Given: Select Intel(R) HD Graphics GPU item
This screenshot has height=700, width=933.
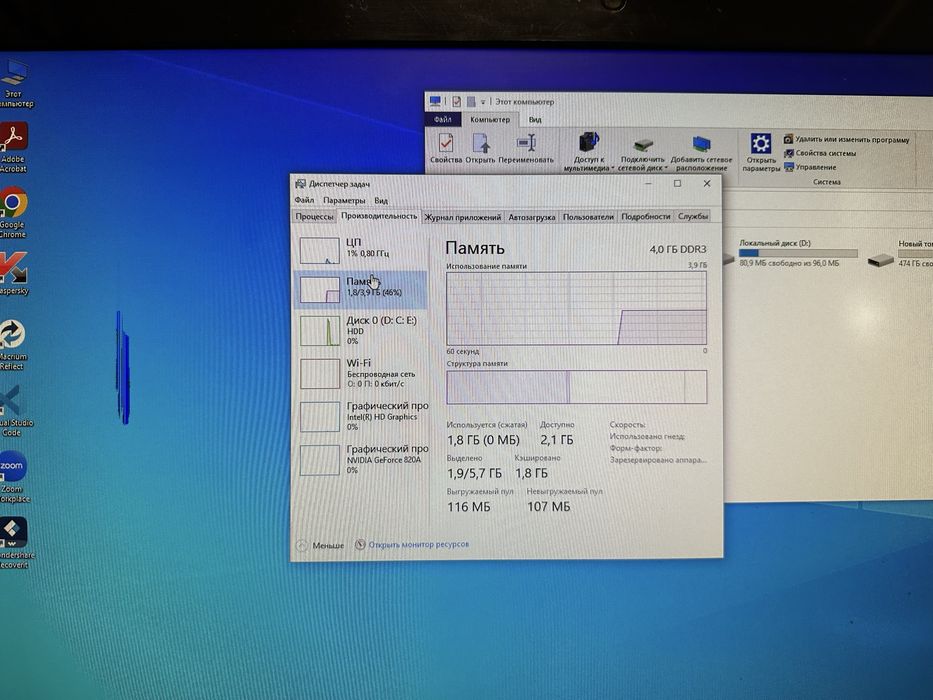Looking at the screenshot, I should [361, 416].
